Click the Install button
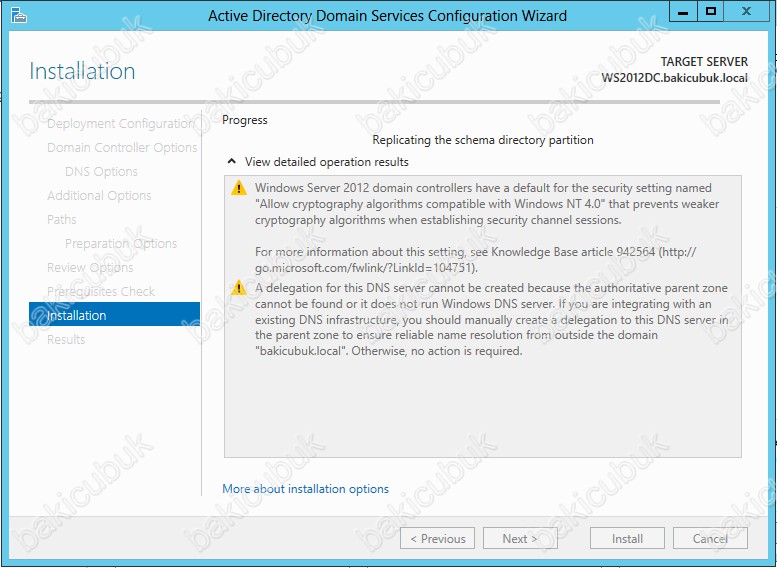 [x=627, y=538]
